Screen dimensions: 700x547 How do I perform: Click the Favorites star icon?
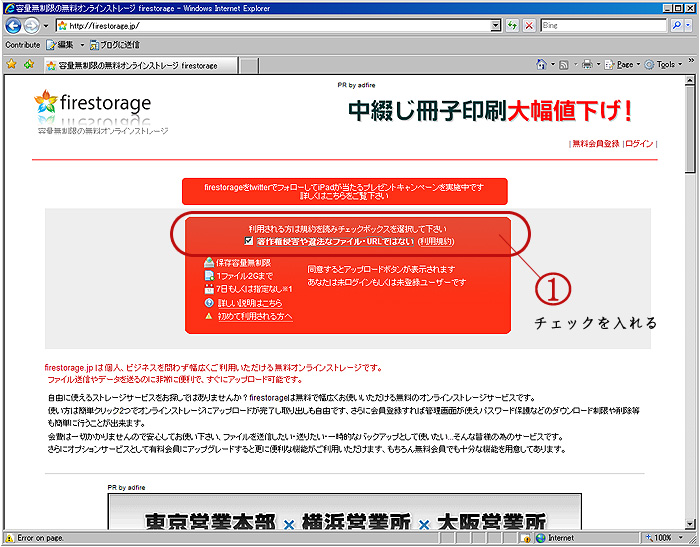click(x=12, y=65)
